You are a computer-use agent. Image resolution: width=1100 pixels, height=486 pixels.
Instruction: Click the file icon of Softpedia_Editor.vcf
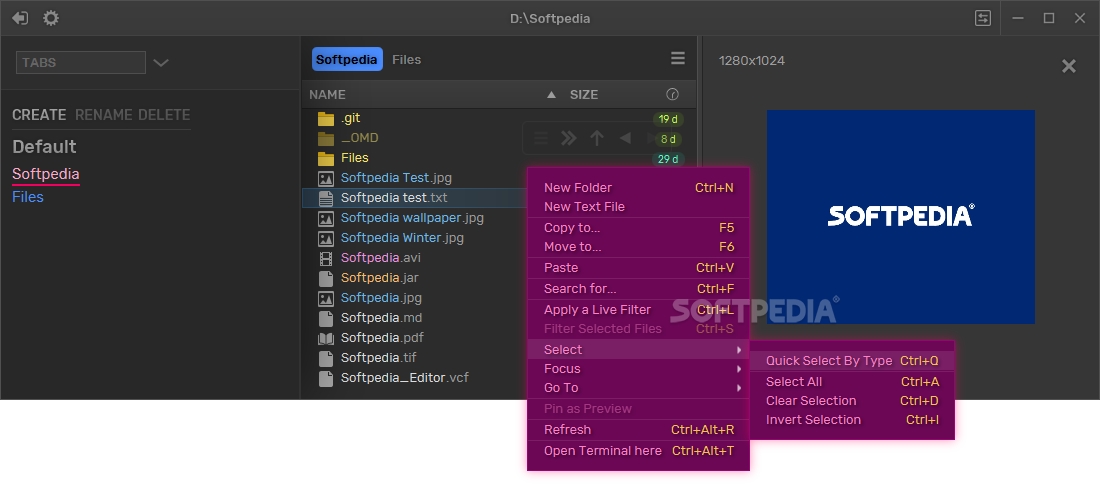coord(326,378)
